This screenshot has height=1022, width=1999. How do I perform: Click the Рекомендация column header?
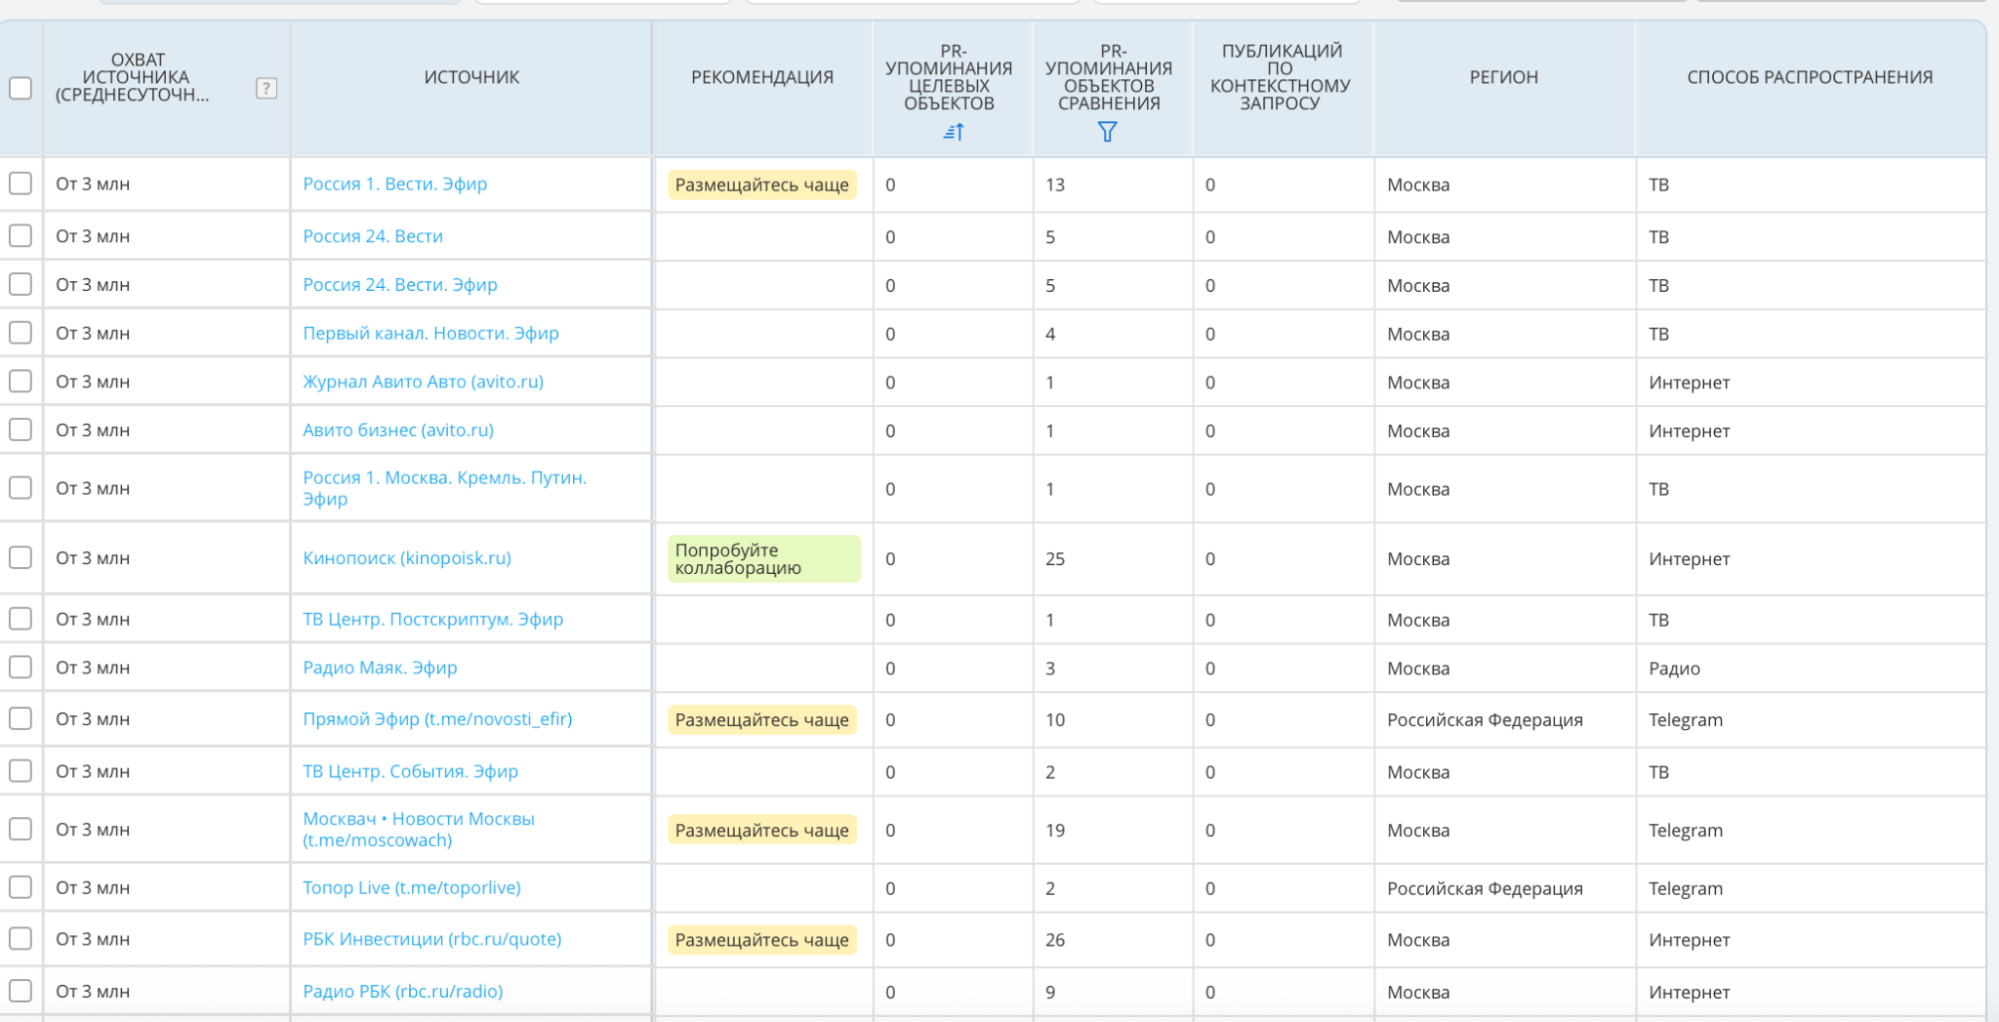pos(762,77)
